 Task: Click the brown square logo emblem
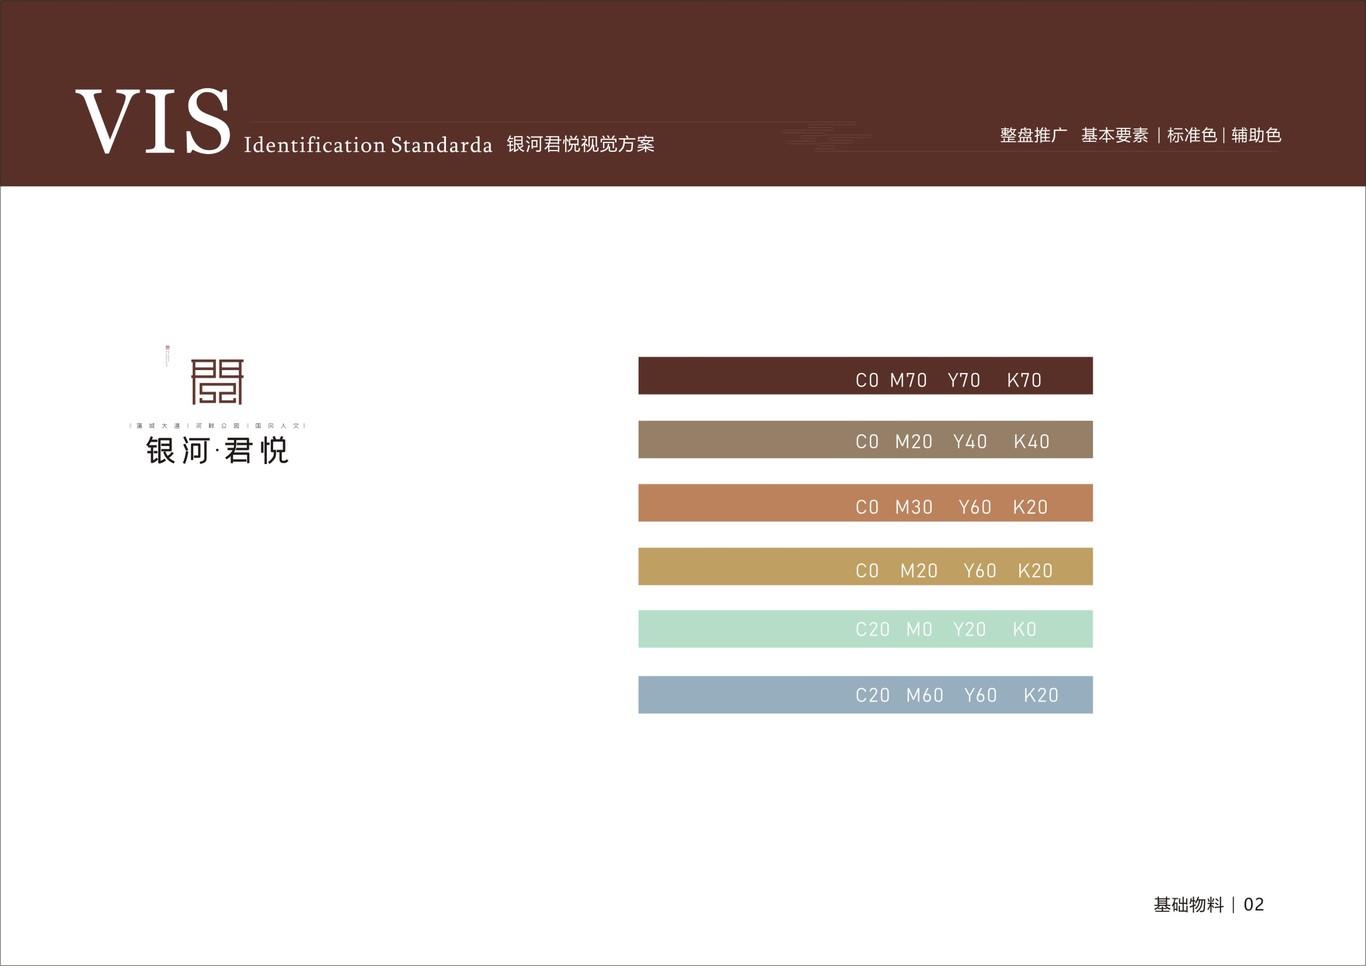pos(217,381)
